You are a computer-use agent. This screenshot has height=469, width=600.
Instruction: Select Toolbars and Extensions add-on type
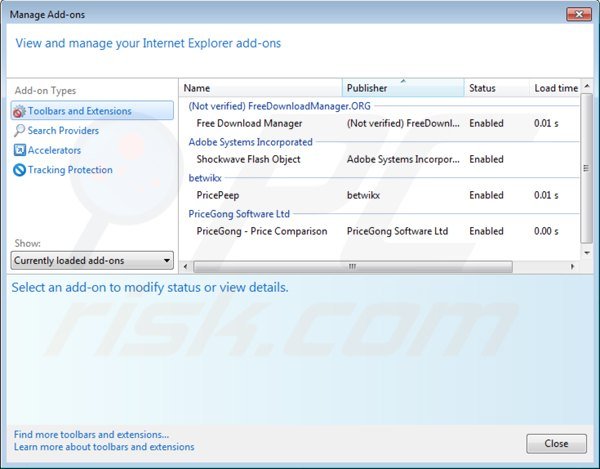tap(92, 111)
